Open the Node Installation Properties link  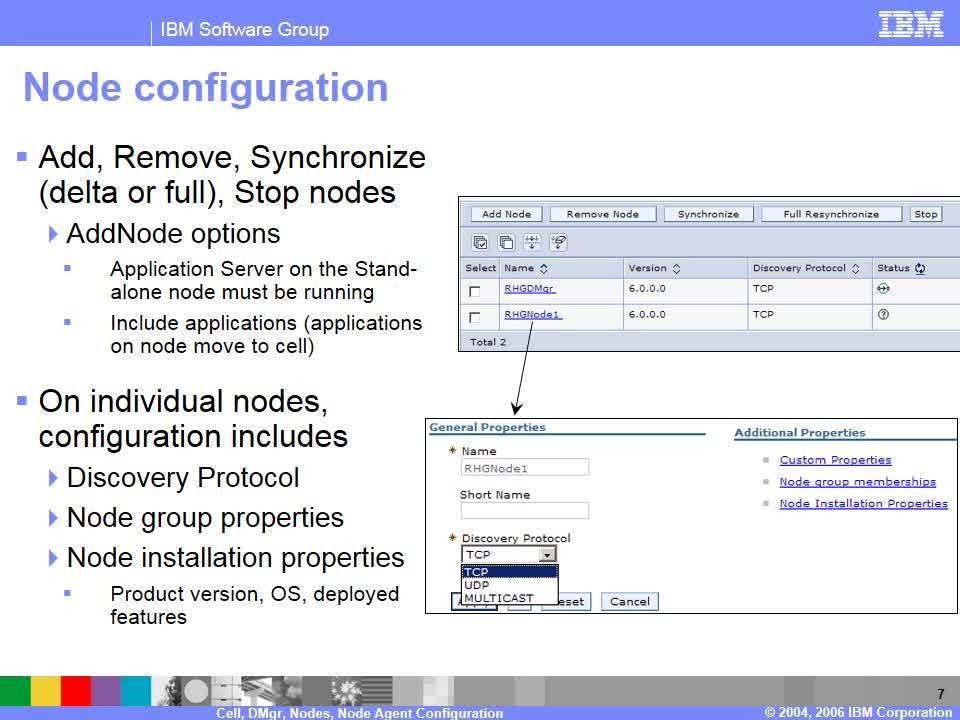click(x=863, y=503)
